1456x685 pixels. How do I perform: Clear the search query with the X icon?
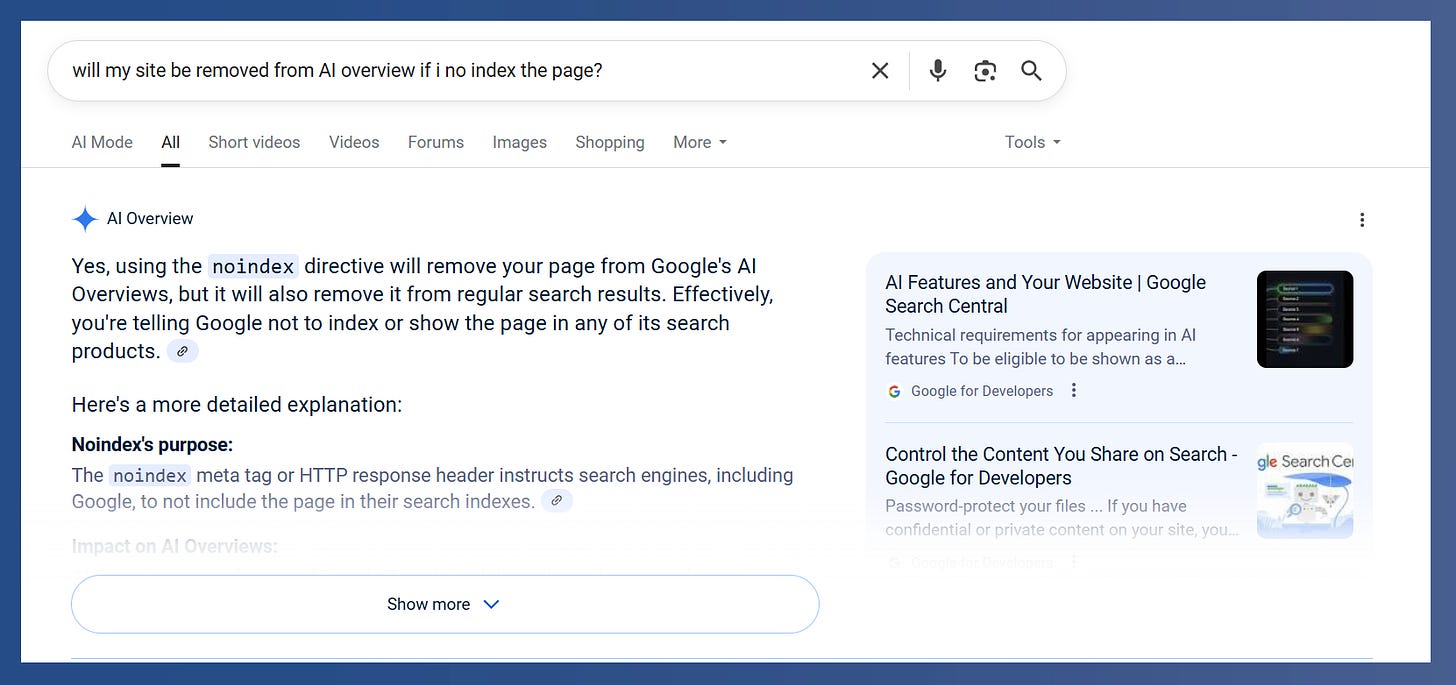pos(880,71)
